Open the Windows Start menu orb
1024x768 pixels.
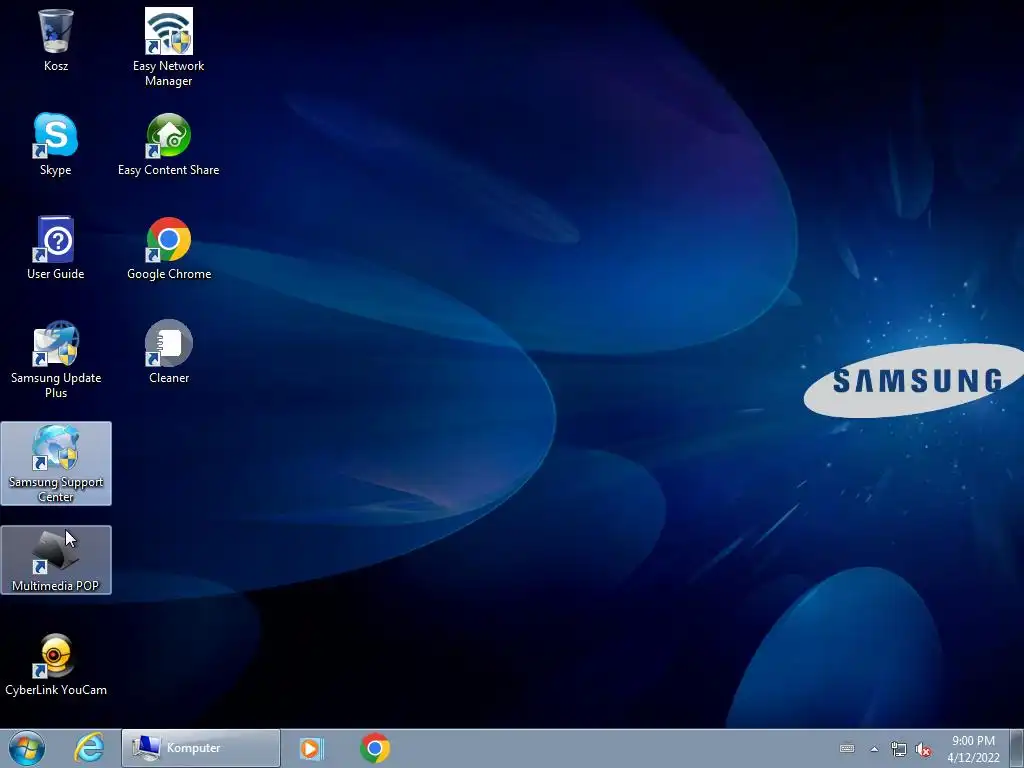[x=27, y=748]
